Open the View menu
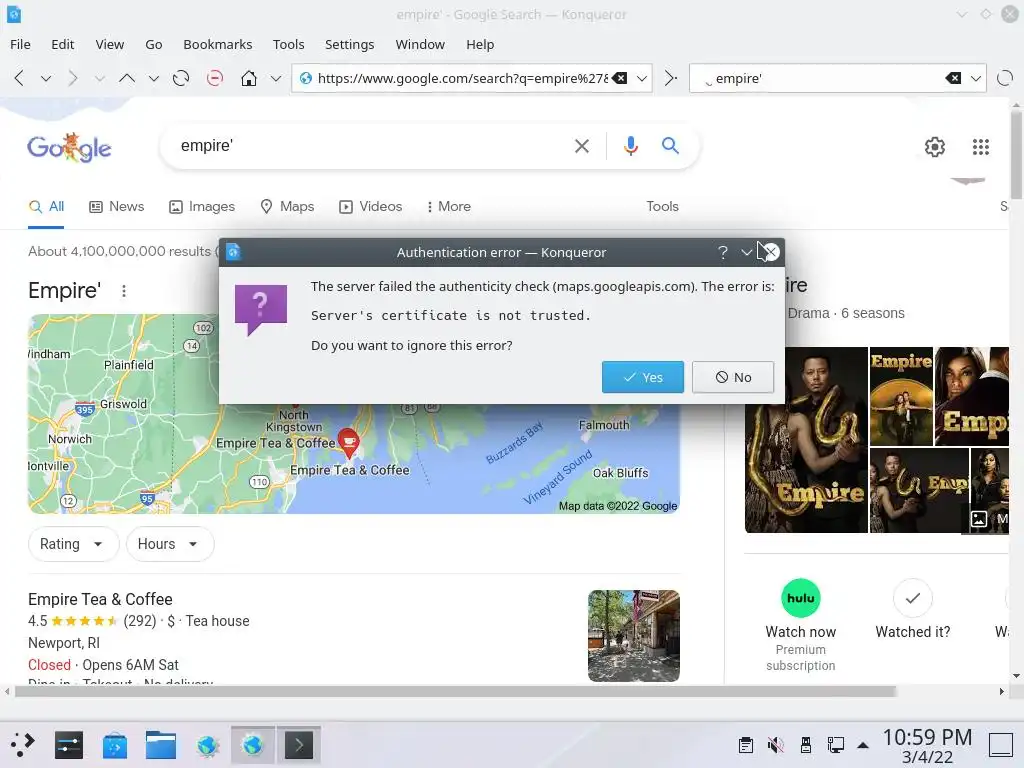1024x768 pixels. (110, 44)
